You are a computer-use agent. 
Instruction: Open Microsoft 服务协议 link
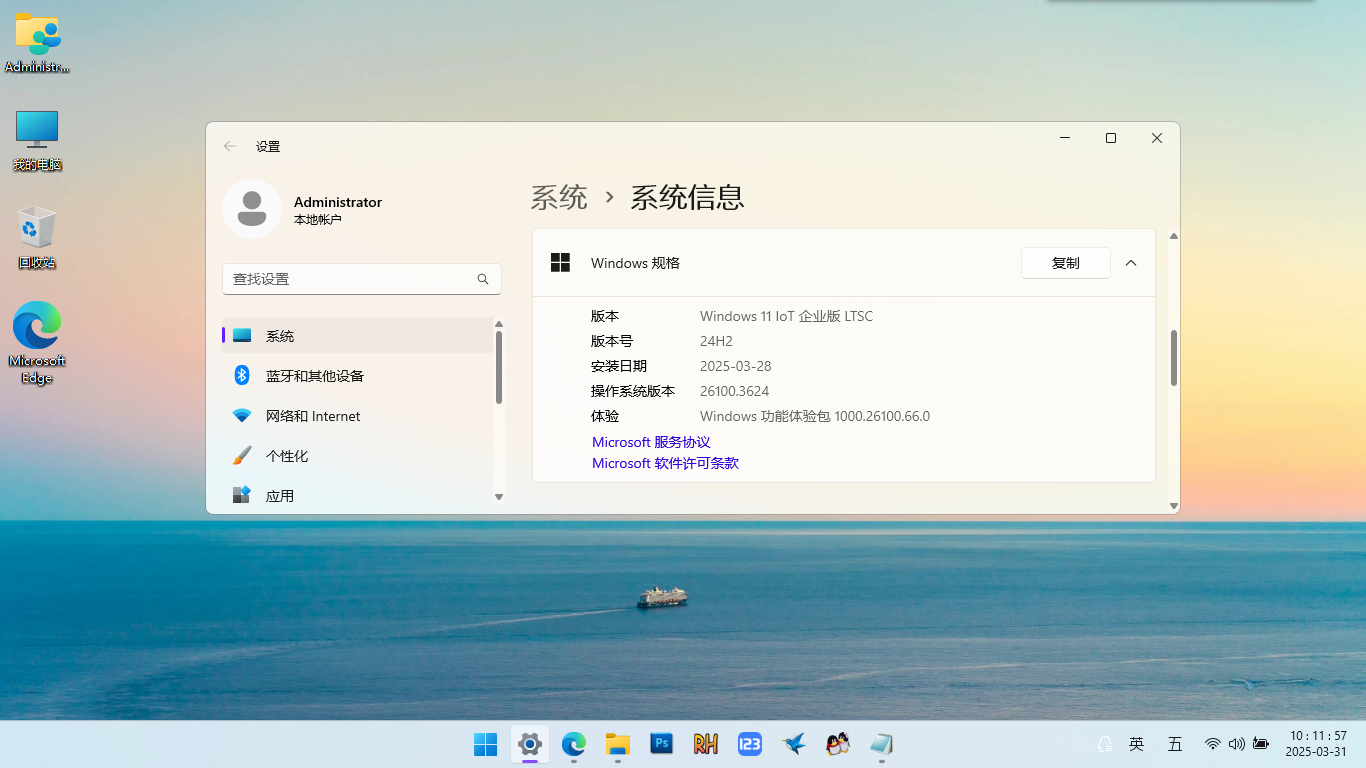[651, 442]
